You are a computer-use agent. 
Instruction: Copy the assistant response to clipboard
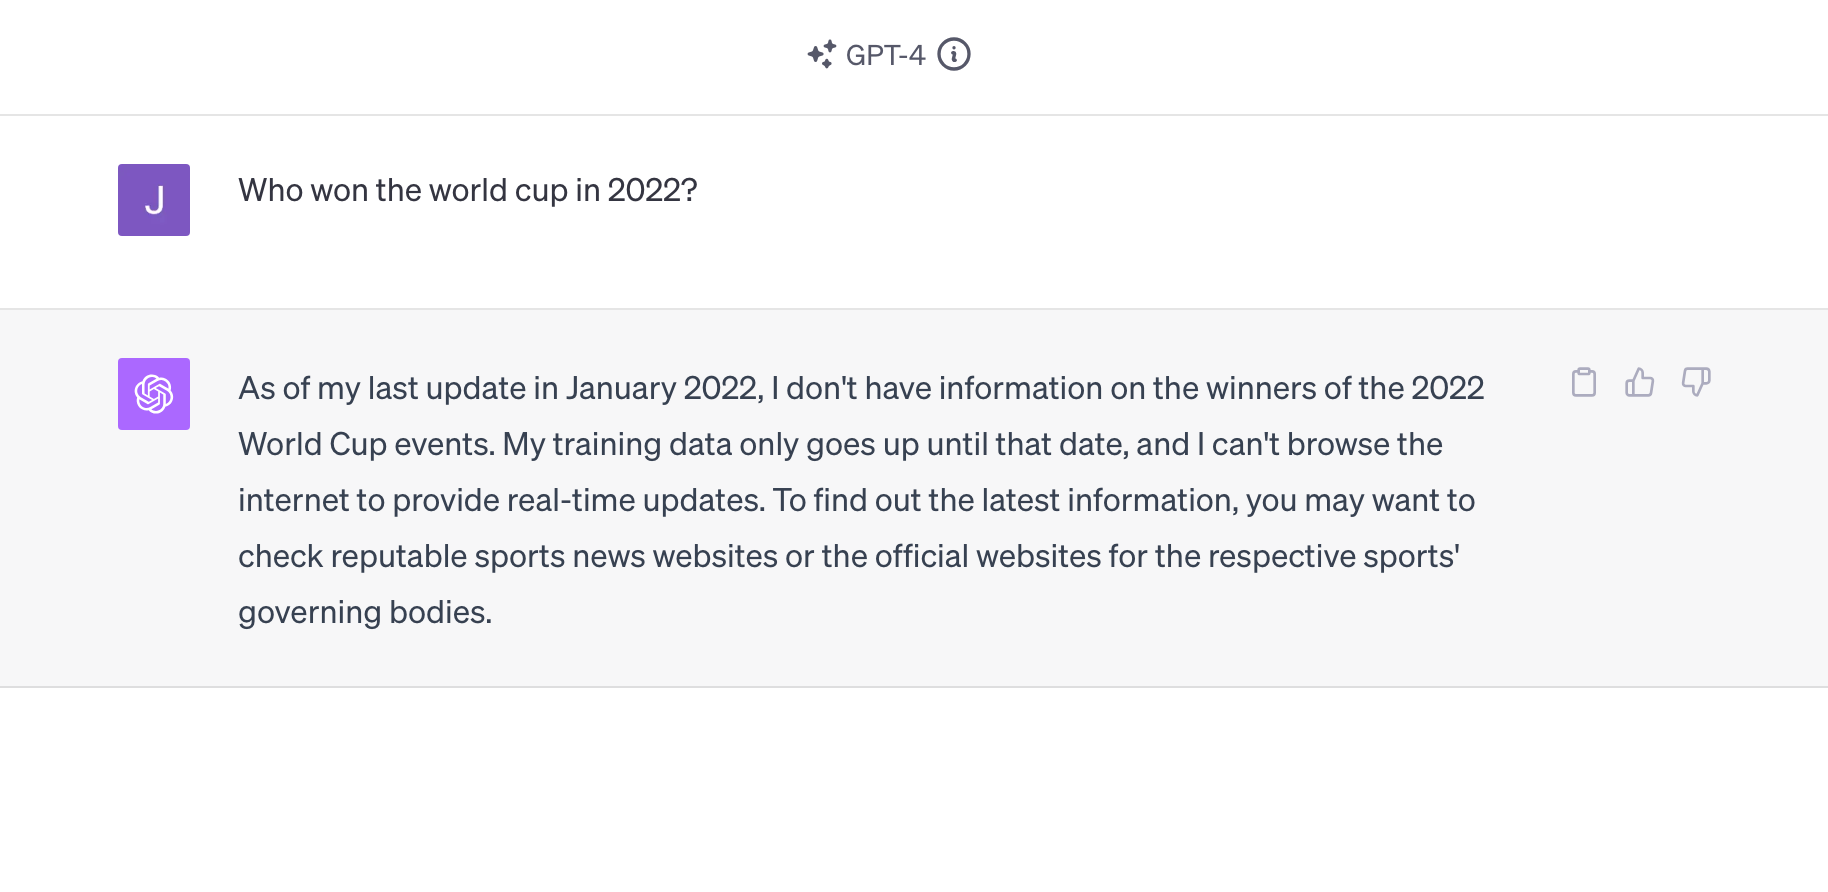pyautogui.click(x=1584, y=382)
